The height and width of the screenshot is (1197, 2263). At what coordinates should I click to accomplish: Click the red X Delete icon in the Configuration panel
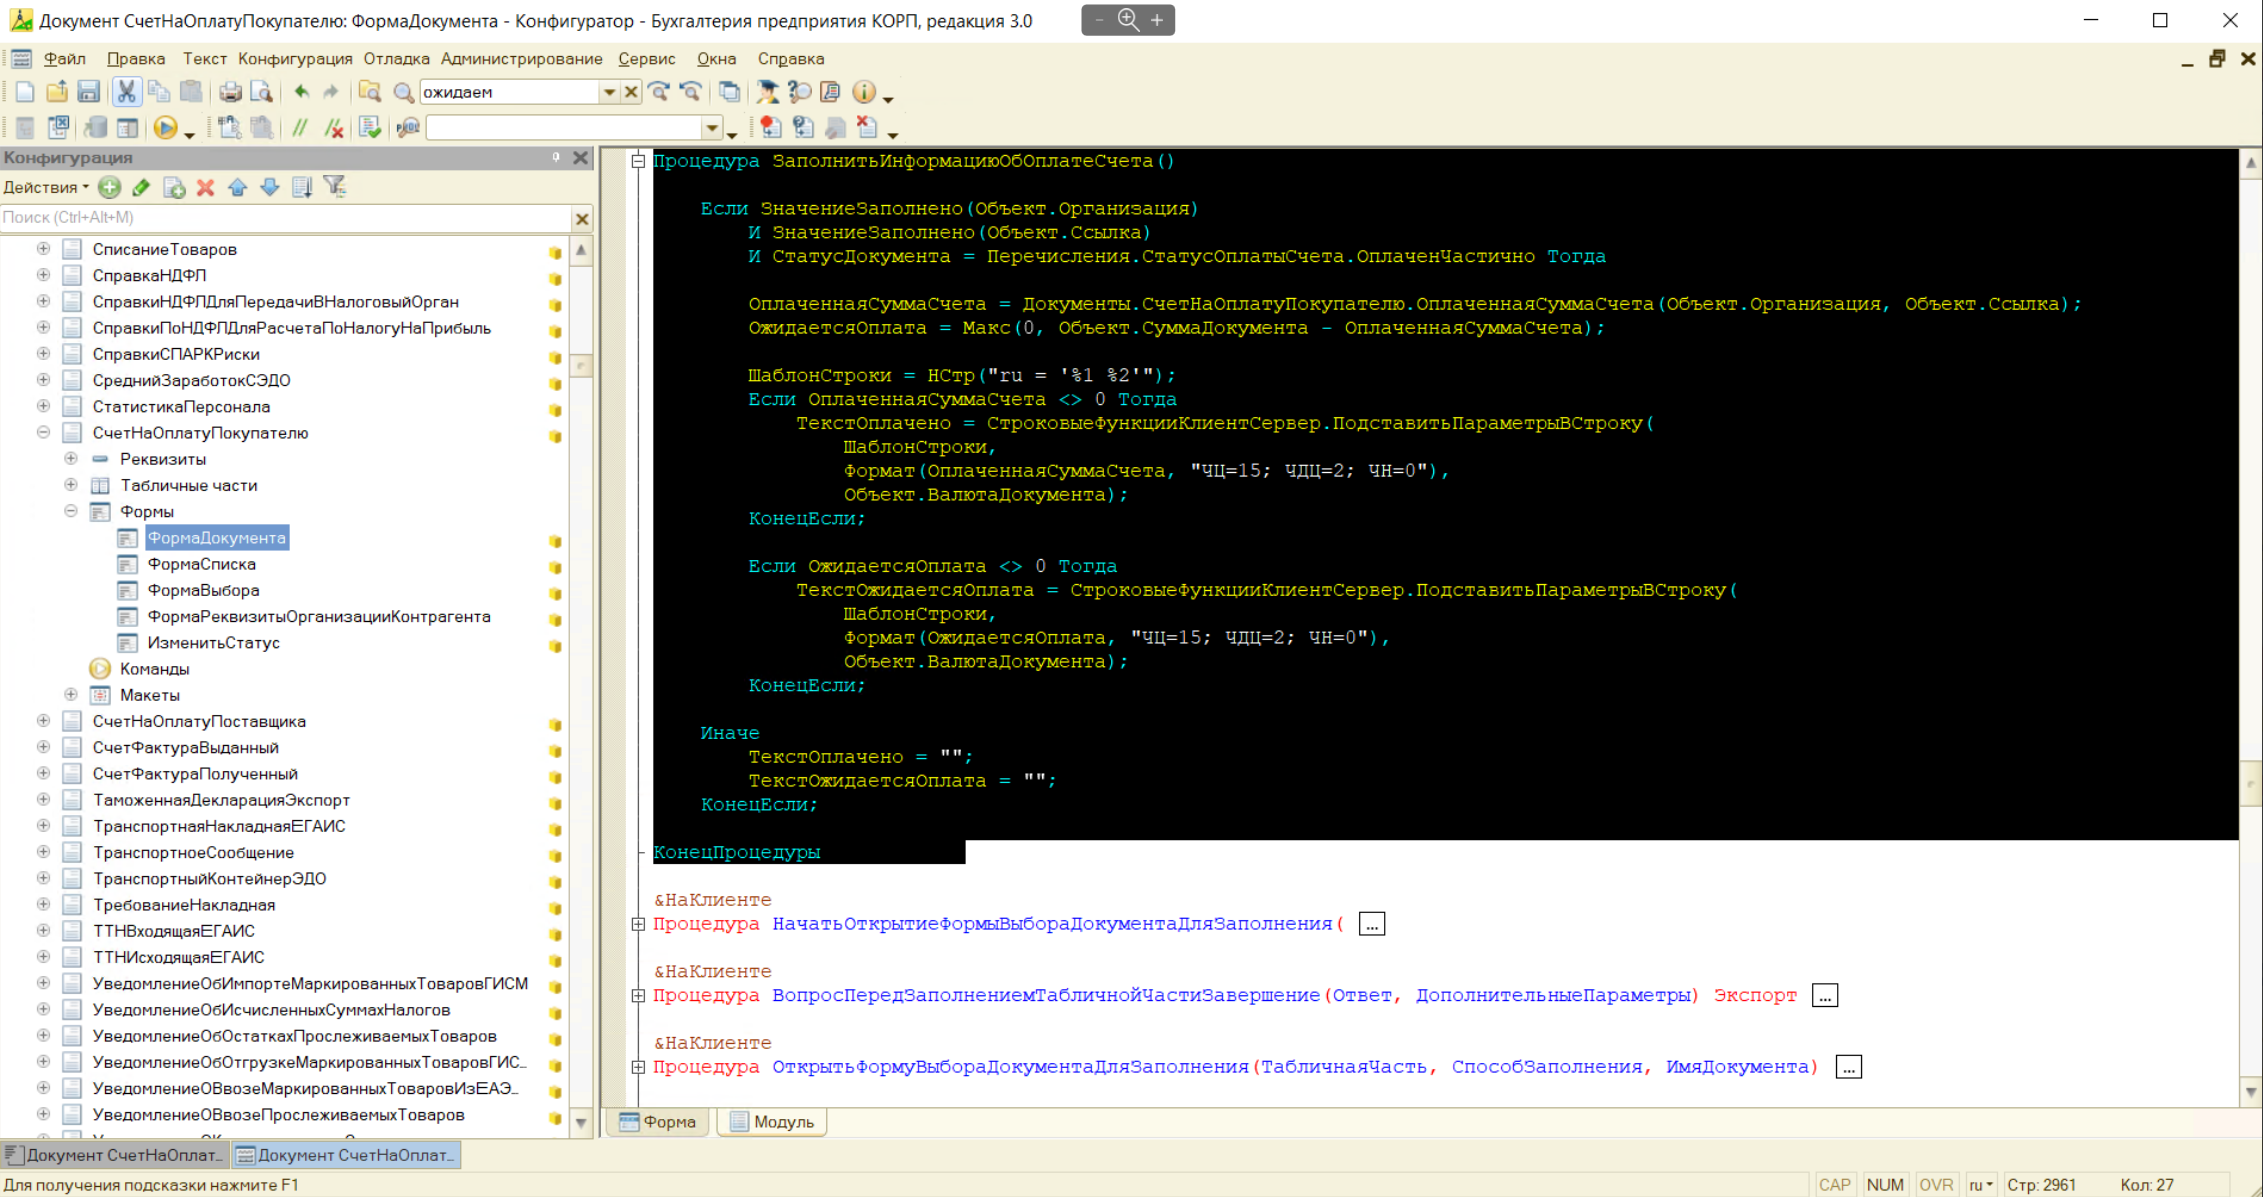206,188
